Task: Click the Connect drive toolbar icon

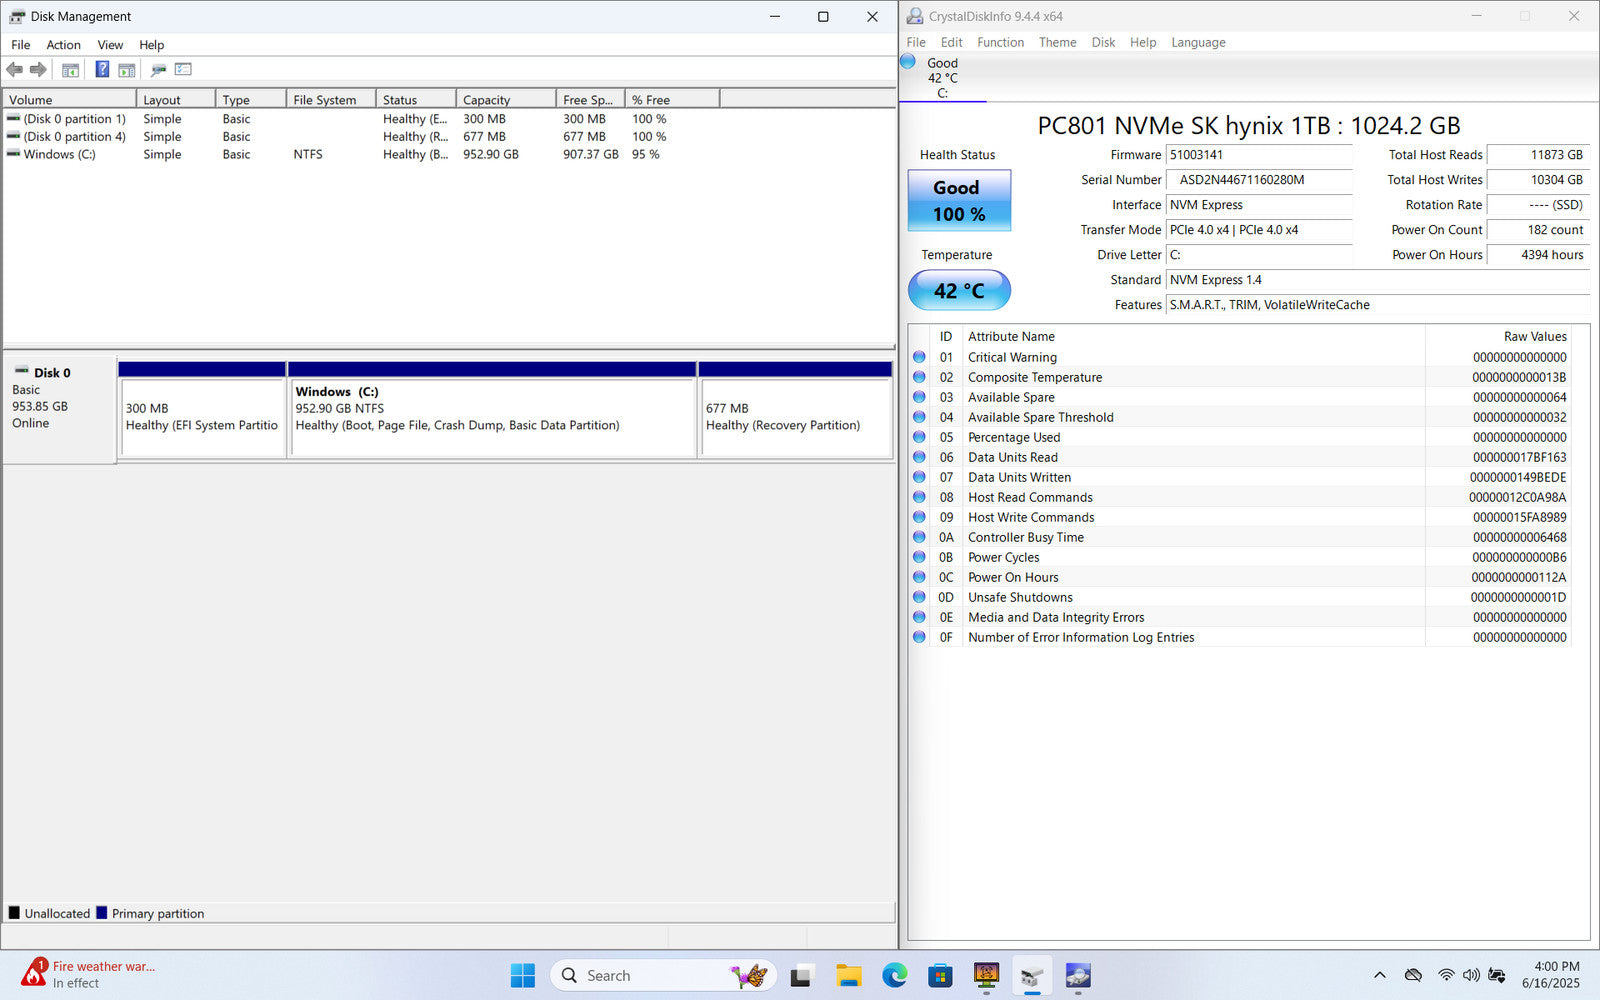Action: (x=158, y=70)
